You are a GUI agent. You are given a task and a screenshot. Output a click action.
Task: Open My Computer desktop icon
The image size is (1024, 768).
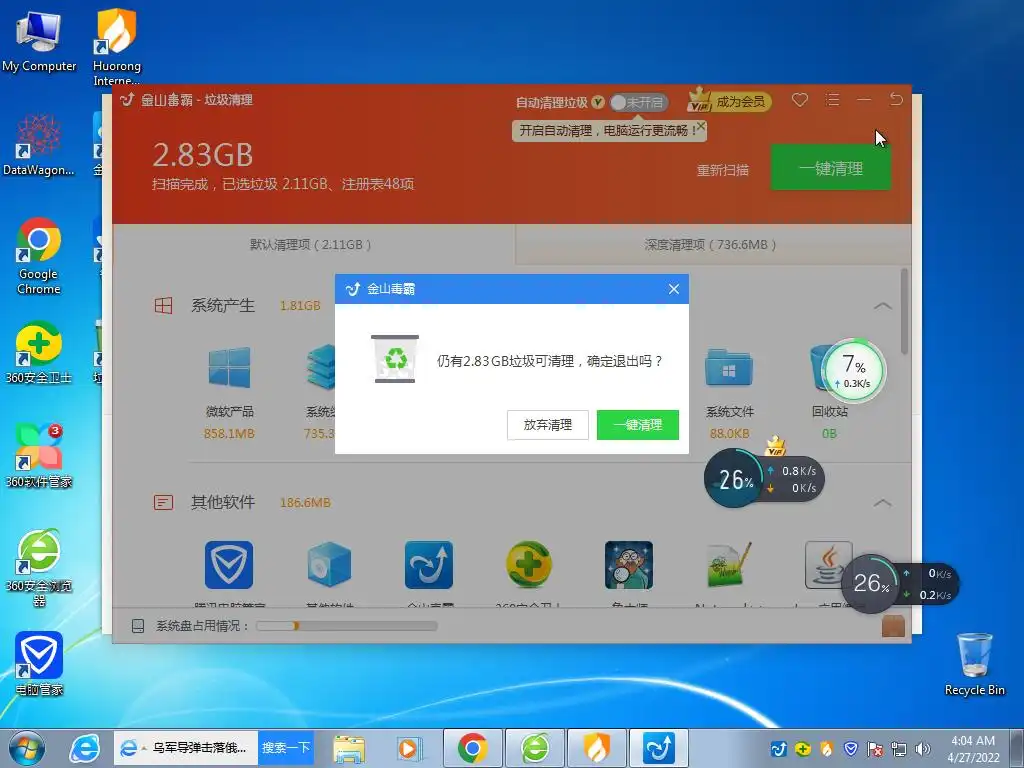coord(39,40)
